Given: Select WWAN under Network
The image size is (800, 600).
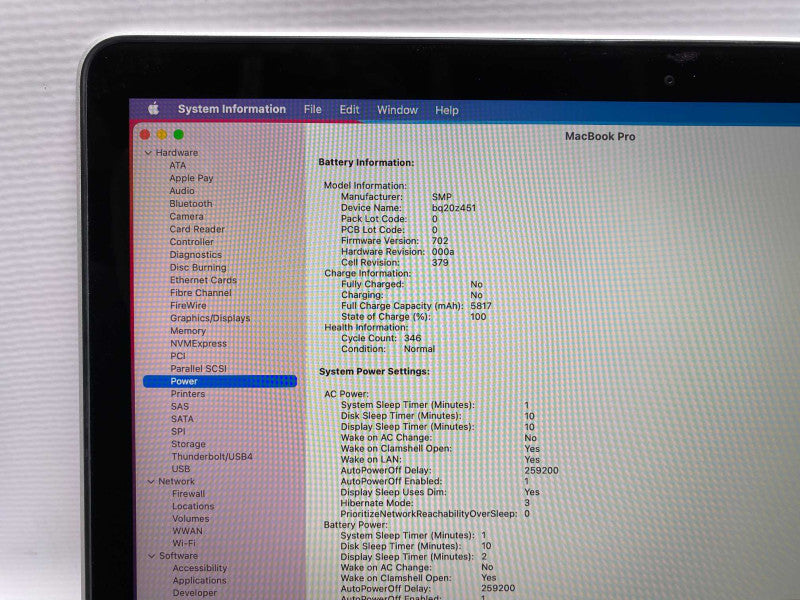Looking at the screenshot, I should tap(187, 531).
